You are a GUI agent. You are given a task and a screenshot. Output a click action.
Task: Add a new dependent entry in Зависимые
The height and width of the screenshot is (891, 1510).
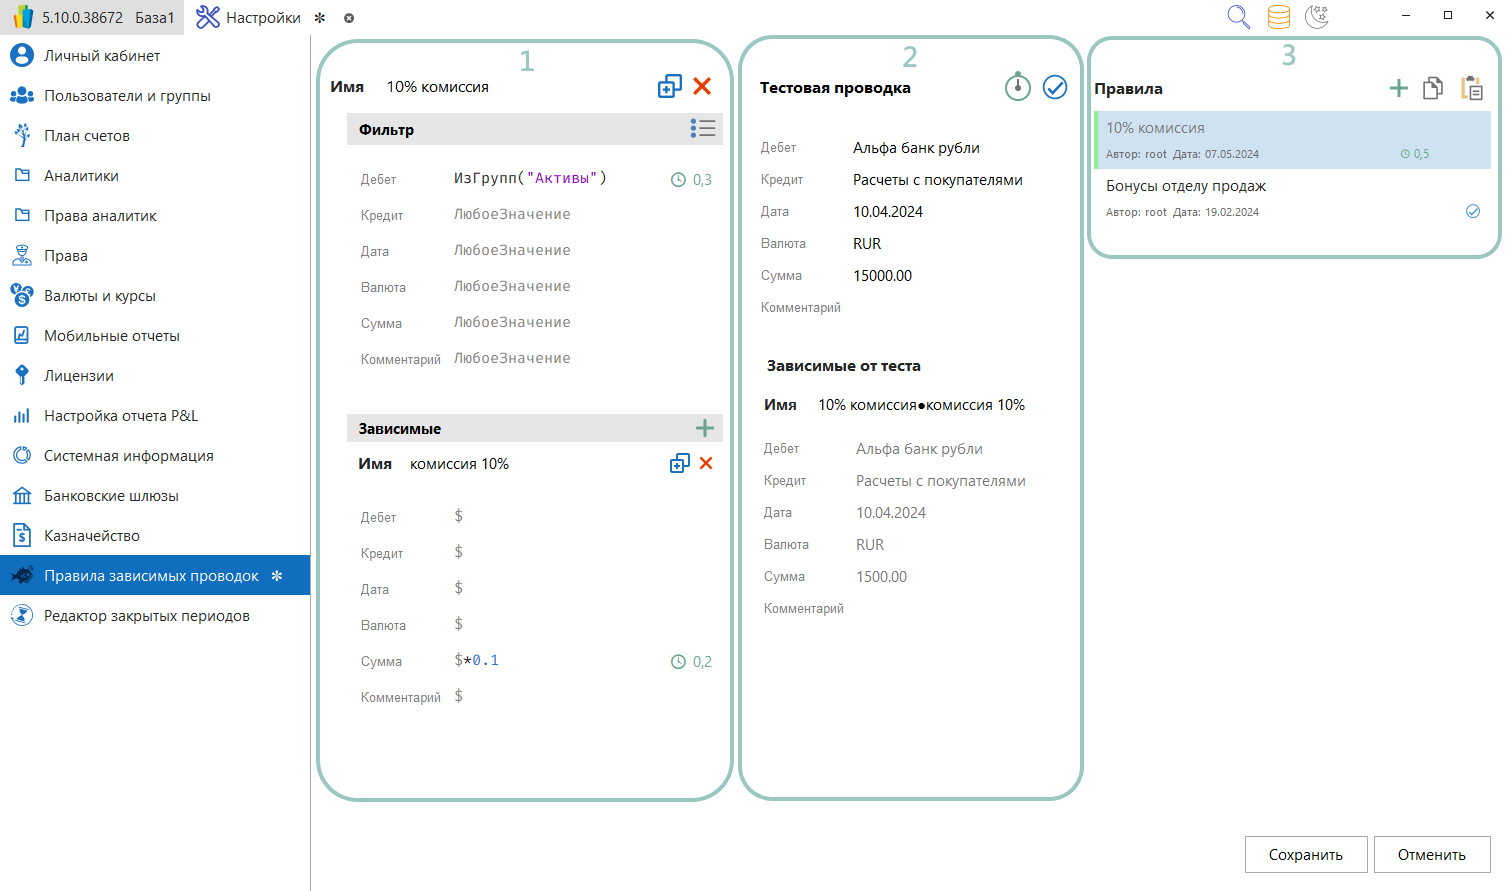pyautogui.click(x=704, y=428)
